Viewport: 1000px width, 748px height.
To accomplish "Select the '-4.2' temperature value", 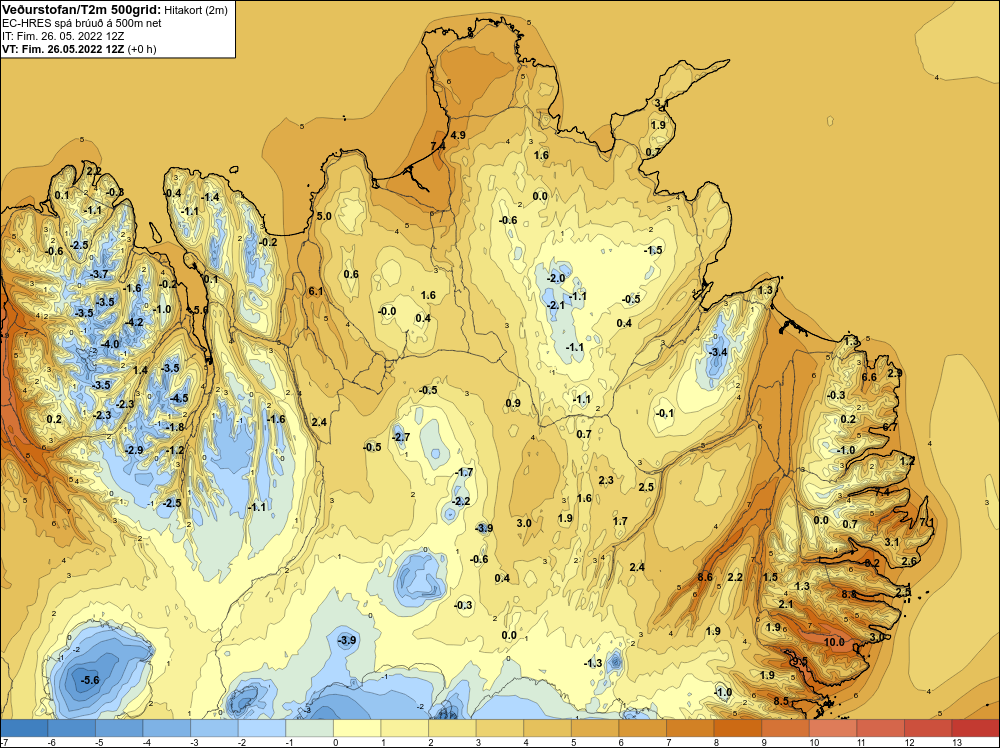I will coord(134,322).
